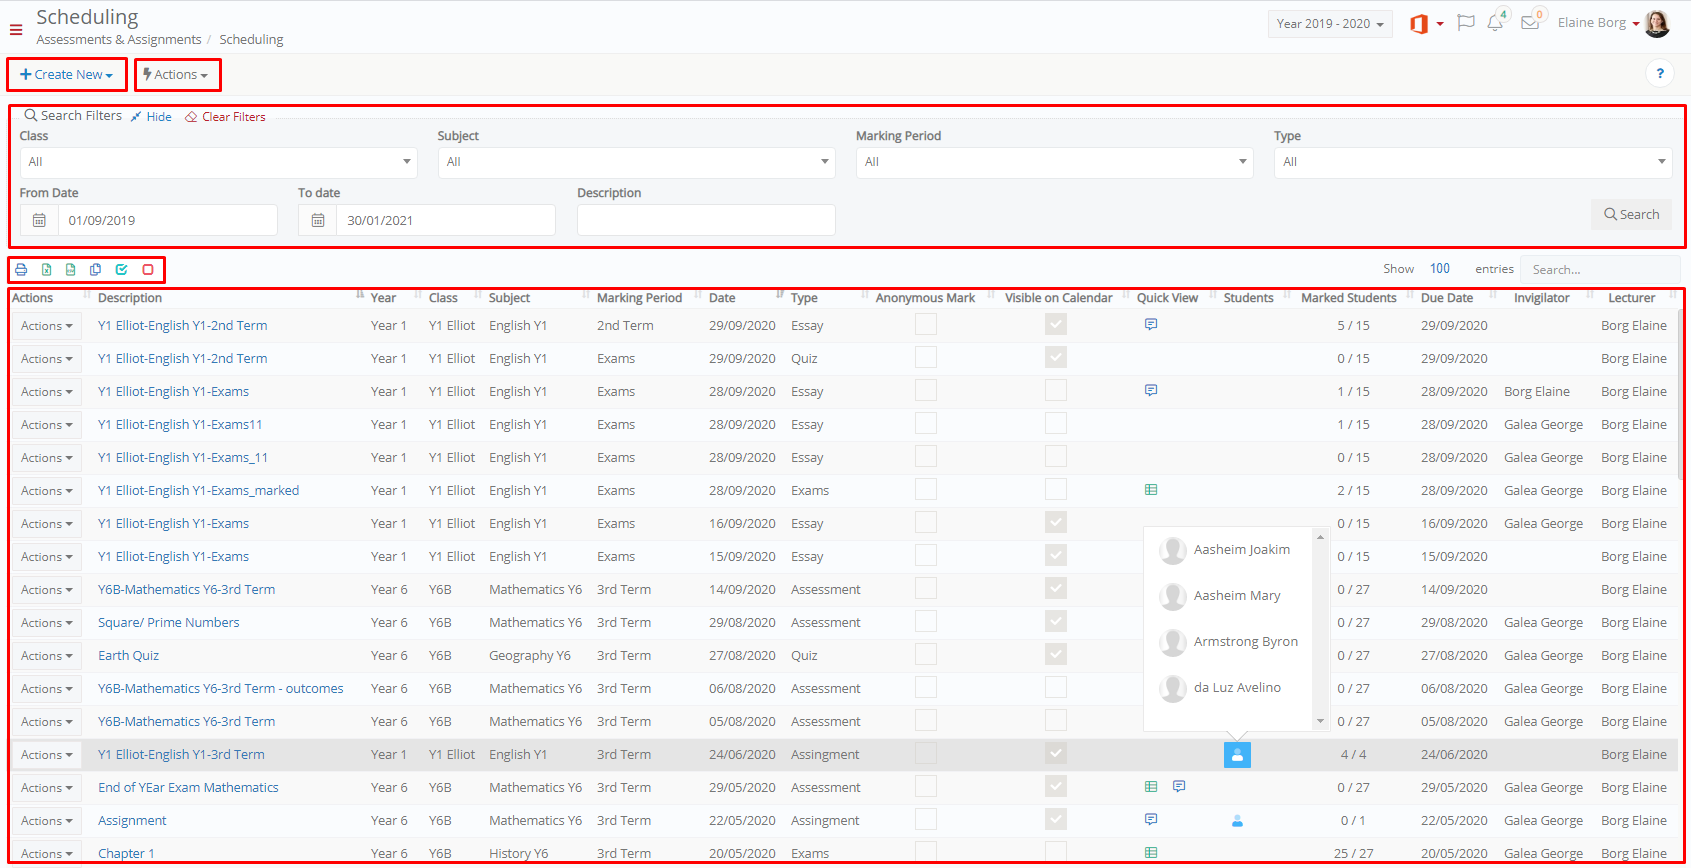Open Square/ Prime Numbers link
1691x868 pixels.
coord(169,623)
